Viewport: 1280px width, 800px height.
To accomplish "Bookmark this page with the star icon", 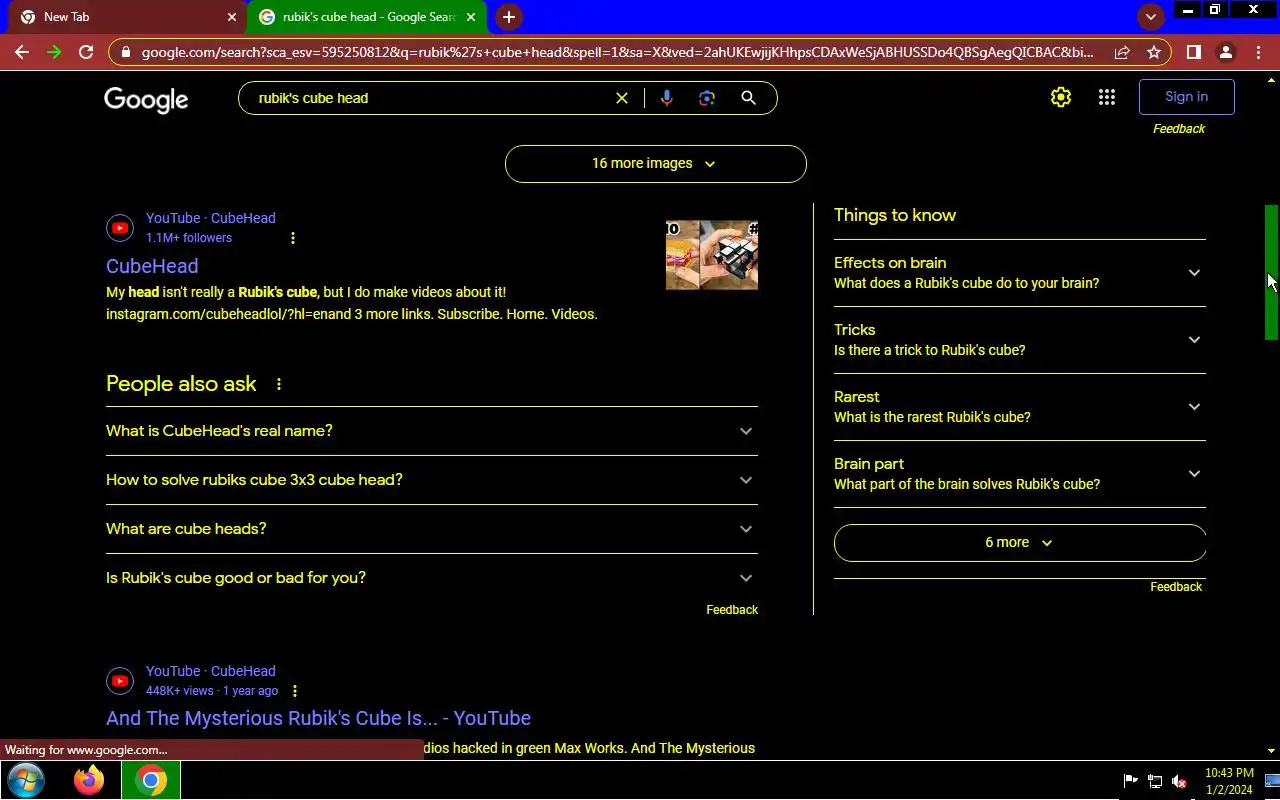I will click(x=1154, y=52).
